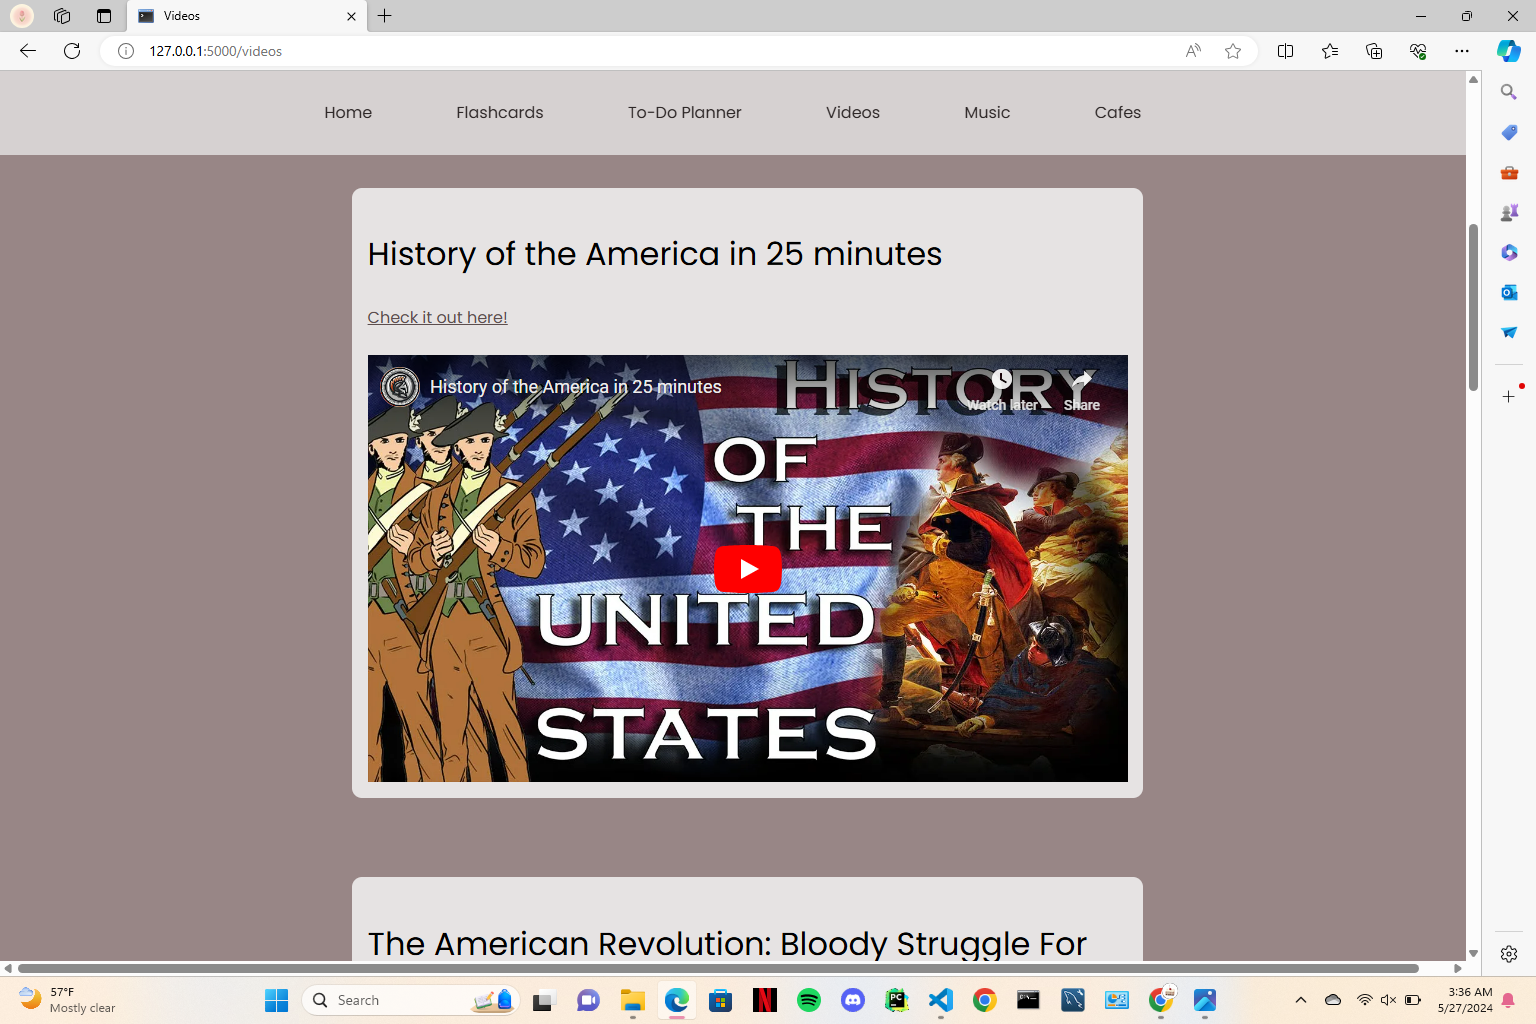
Task: Open clock and date panel
Action: pyautogui.click(x=1464, y=1000)
